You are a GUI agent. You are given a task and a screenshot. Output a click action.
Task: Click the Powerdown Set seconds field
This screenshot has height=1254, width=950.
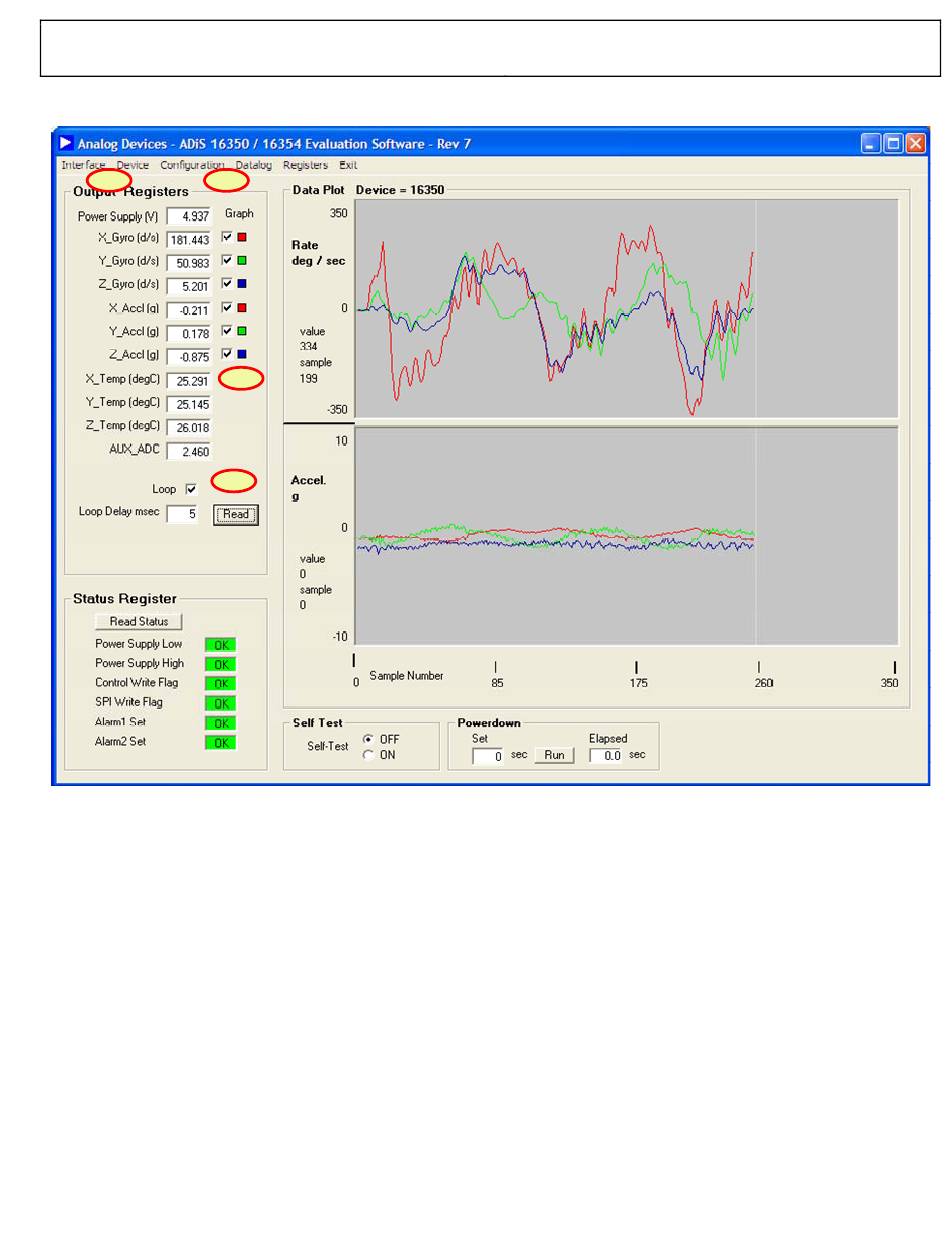pyautogui.click(x=488, y=756)
